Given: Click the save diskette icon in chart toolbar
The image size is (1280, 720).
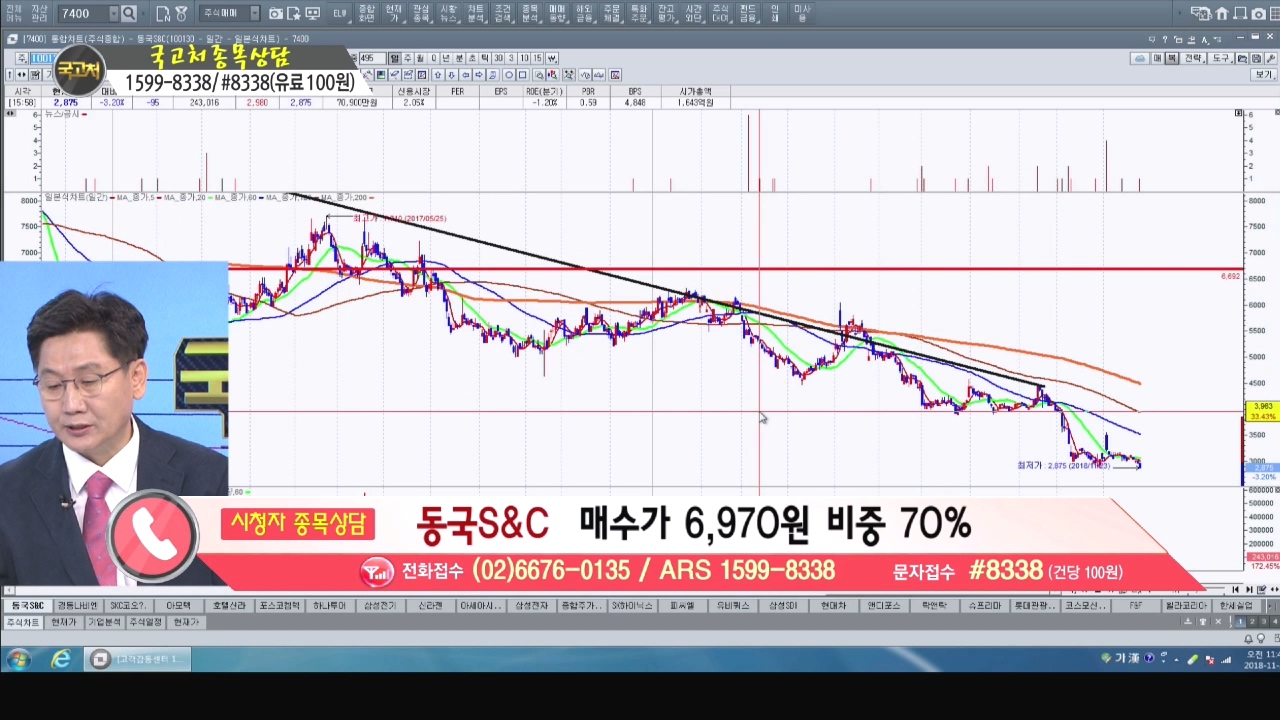Looking at the screenshot, I should coord(1256,58).
